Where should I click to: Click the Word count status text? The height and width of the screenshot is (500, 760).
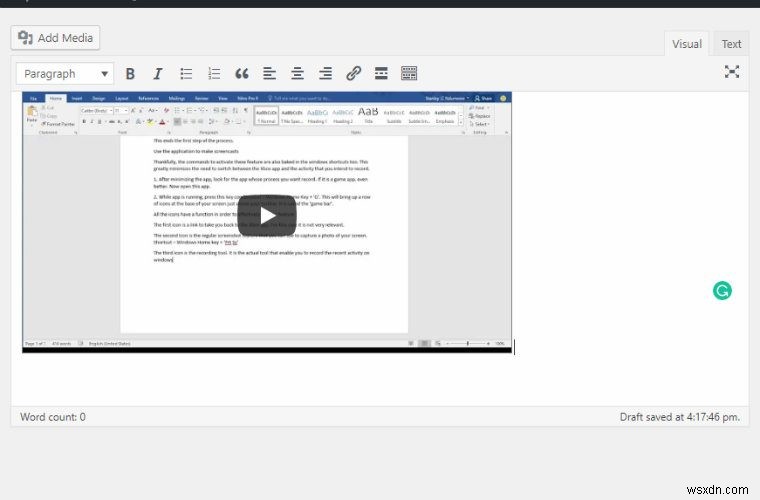point(53,417)
